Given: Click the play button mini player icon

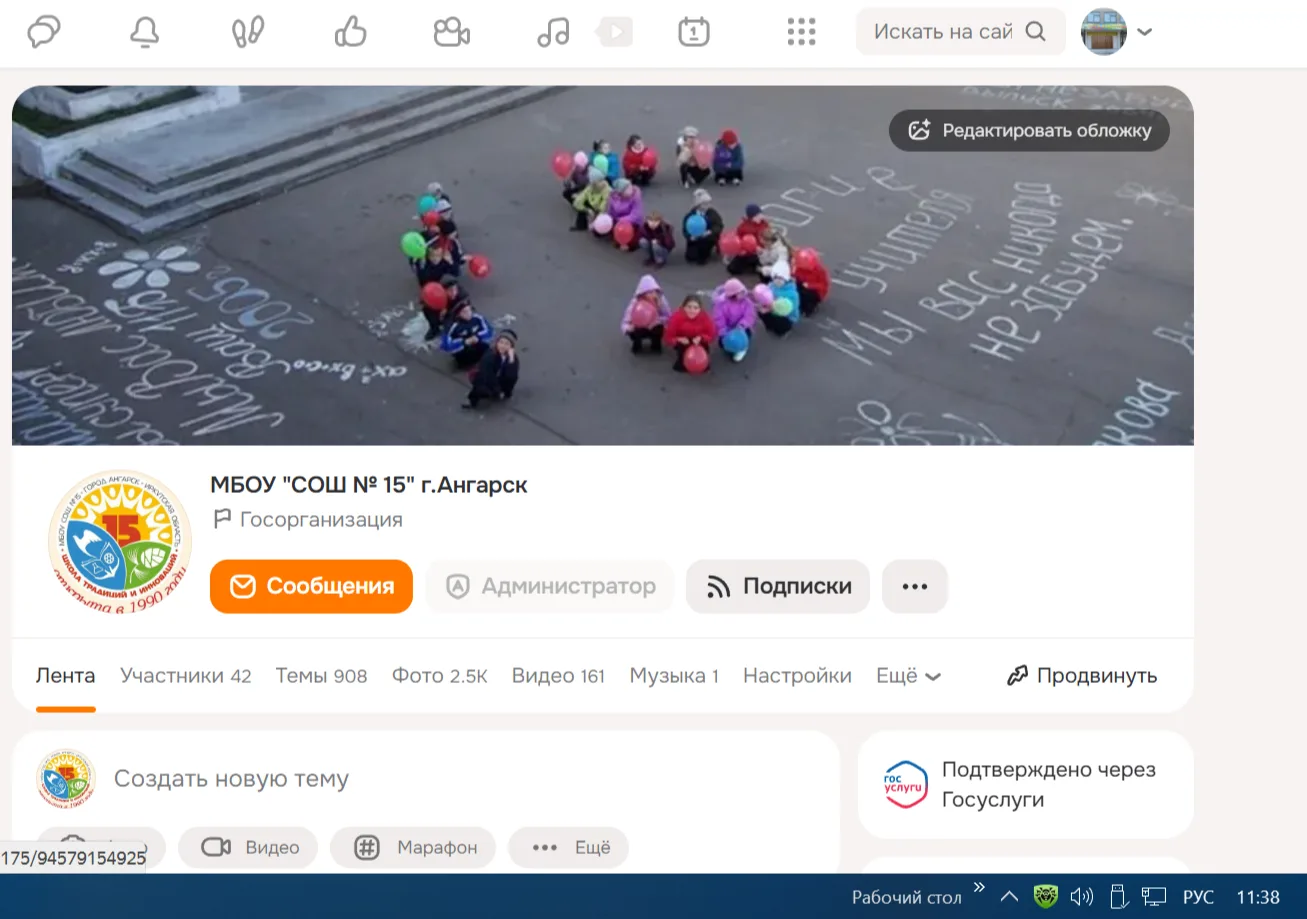Looking at the screenshot, I should point(614,32).
